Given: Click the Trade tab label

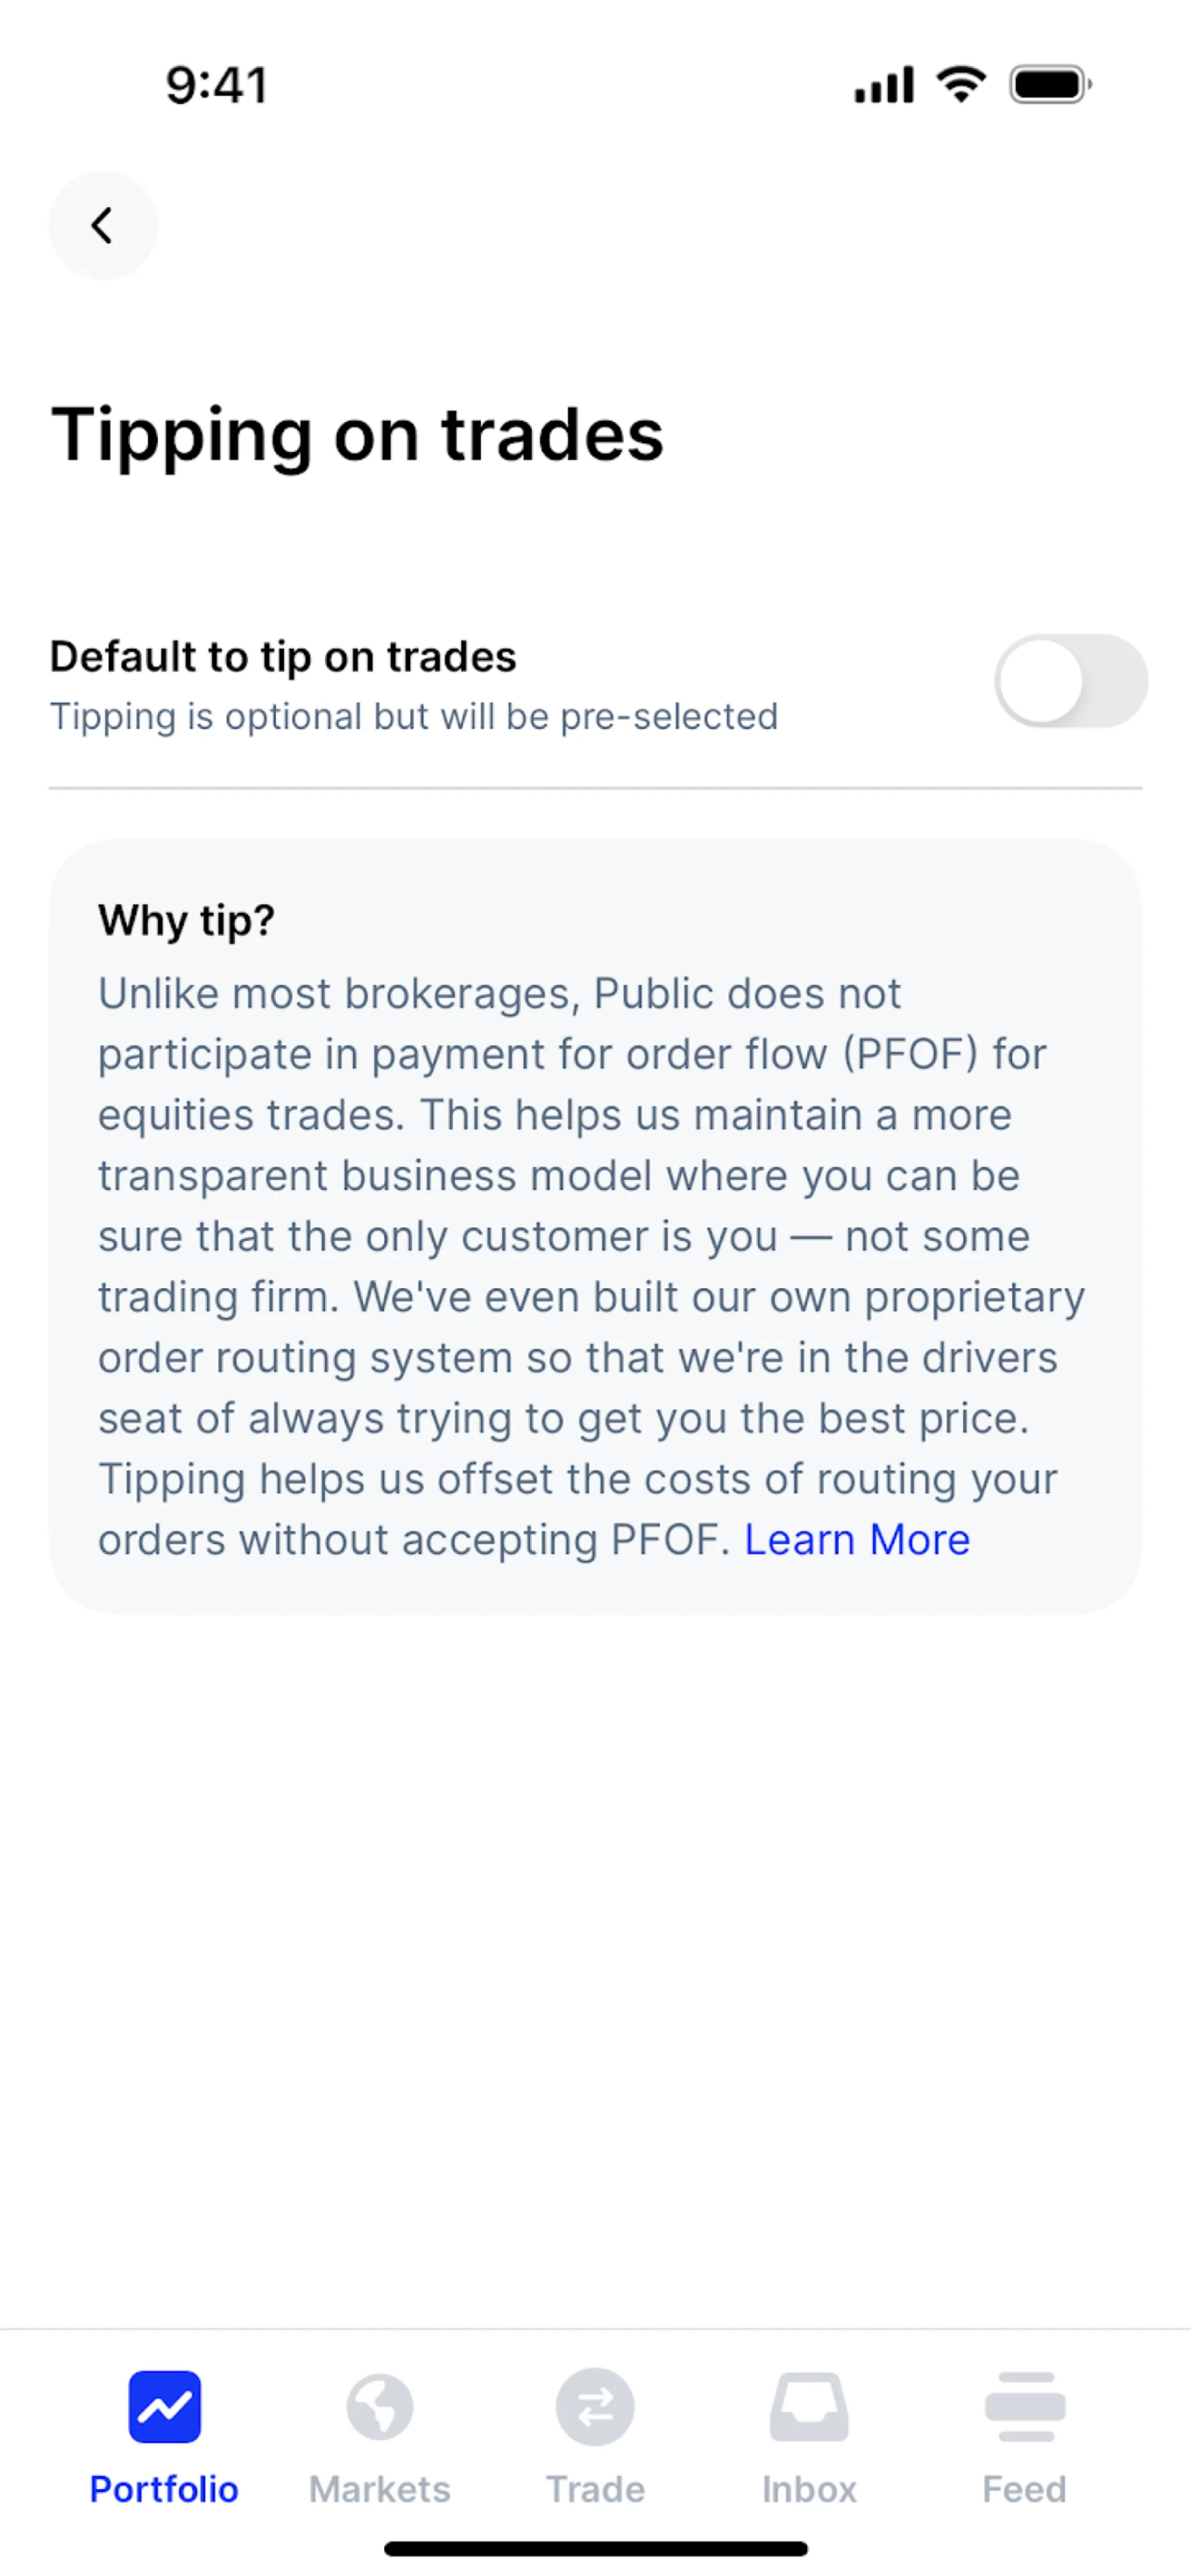Looking at the screenshot, I should [595, 2489].
